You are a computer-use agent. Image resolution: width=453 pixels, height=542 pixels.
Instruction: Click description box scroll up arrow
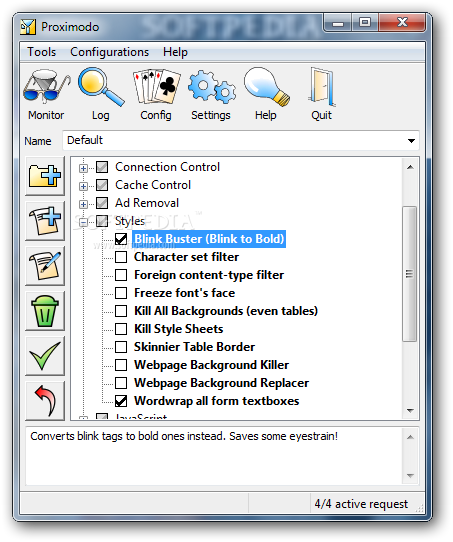point(410,438)
